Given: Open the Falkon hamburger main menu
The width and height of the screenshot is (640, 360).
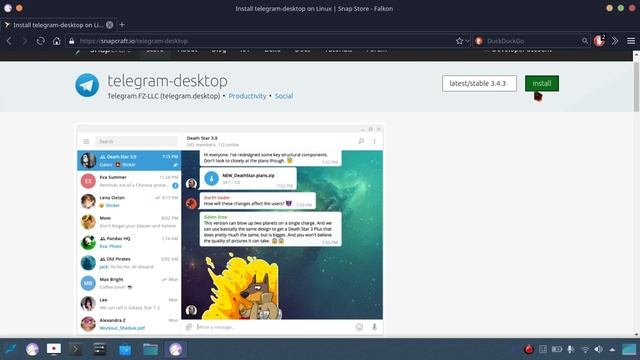Looking at the screenshot, I should 631,41.
